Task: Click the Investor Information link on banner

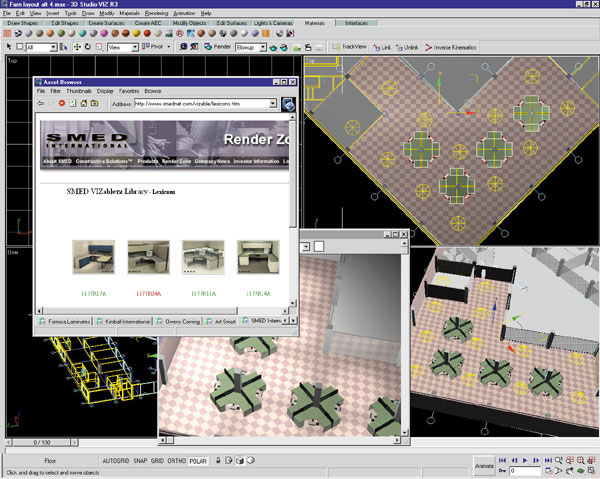Action: (256, 161)
